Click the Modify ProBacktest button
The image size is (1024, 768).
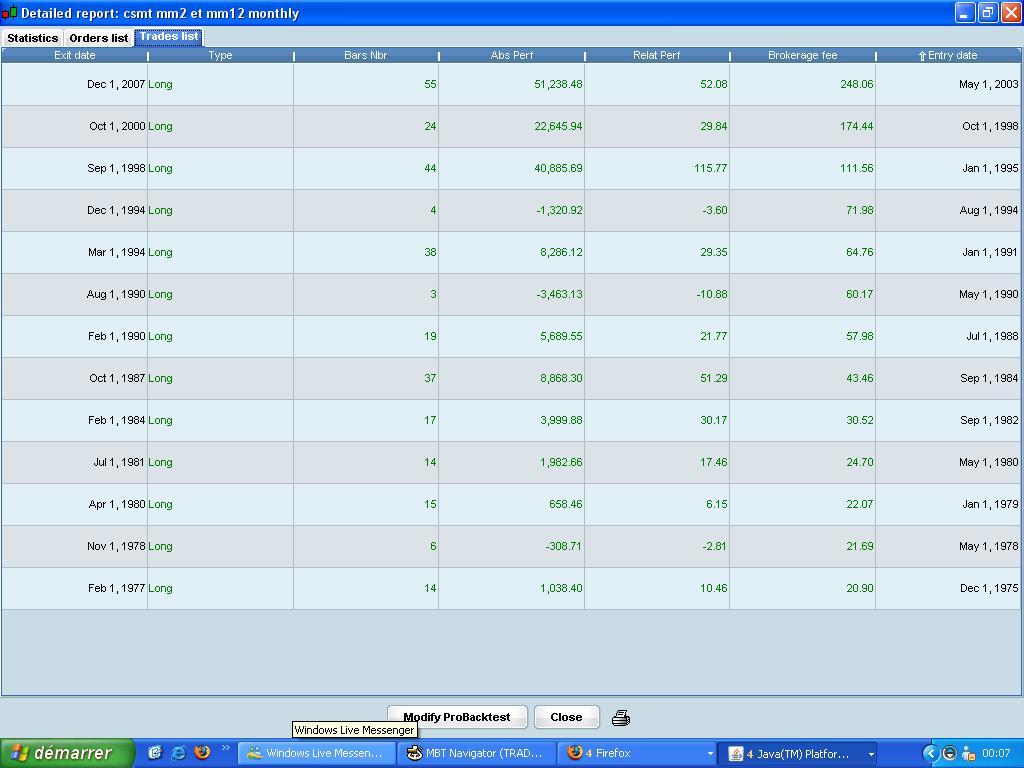(x=457, y=717)
